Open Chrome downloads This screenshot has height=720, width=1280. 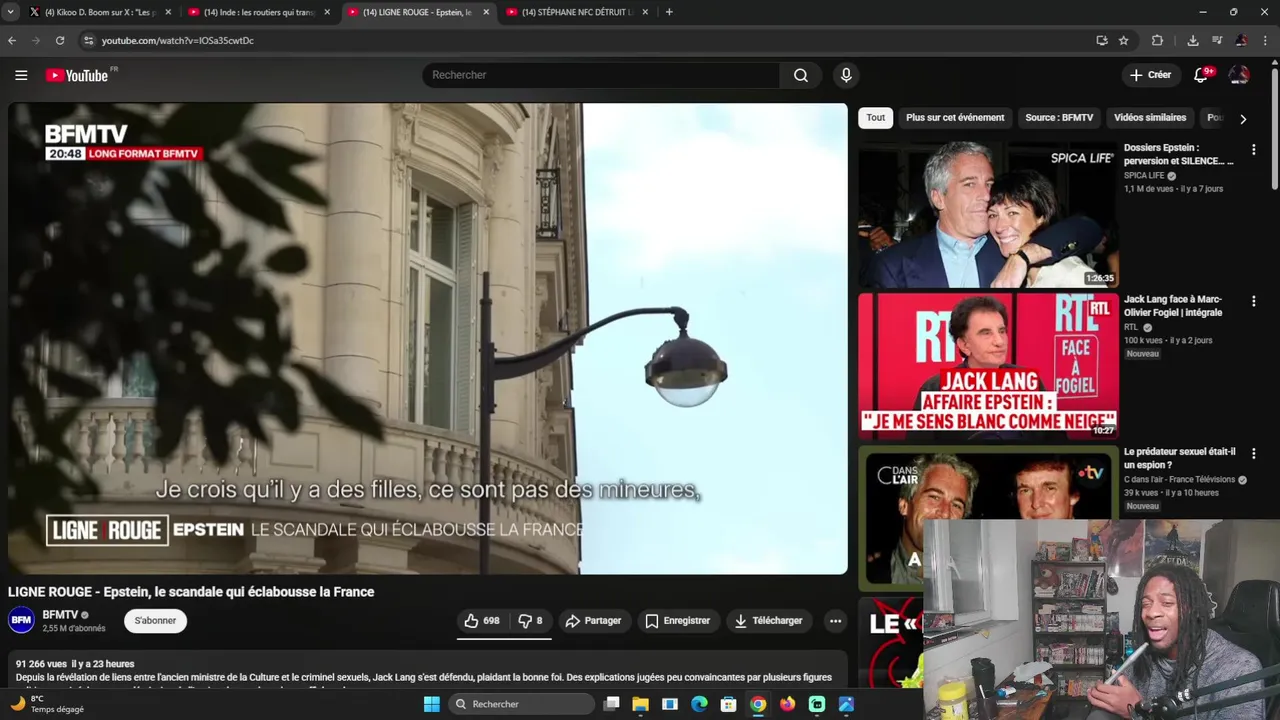(1193, 41)
